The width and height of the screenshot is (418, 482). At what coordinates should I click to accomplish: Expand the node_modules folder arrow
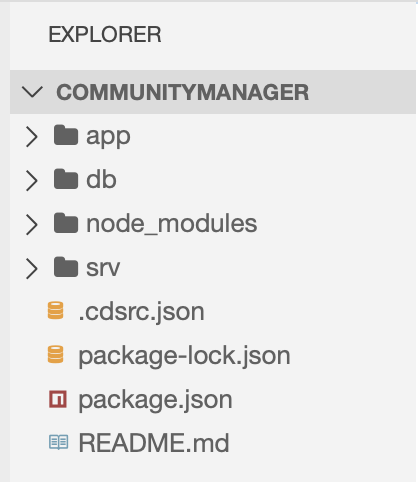[32, 224]
